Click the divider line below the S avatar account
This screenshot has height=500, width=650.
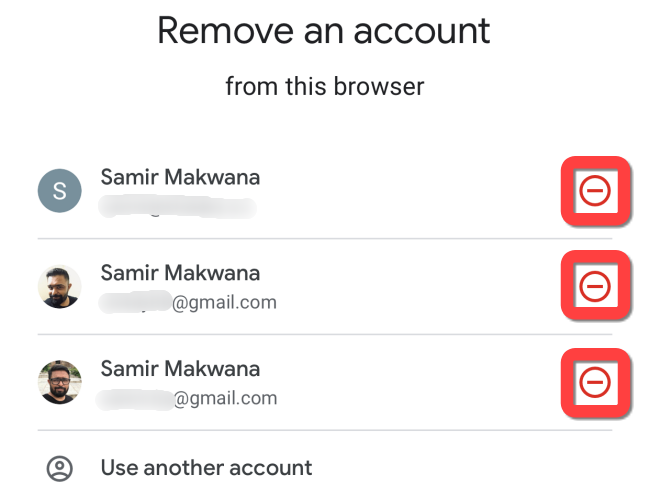point(324,239)
